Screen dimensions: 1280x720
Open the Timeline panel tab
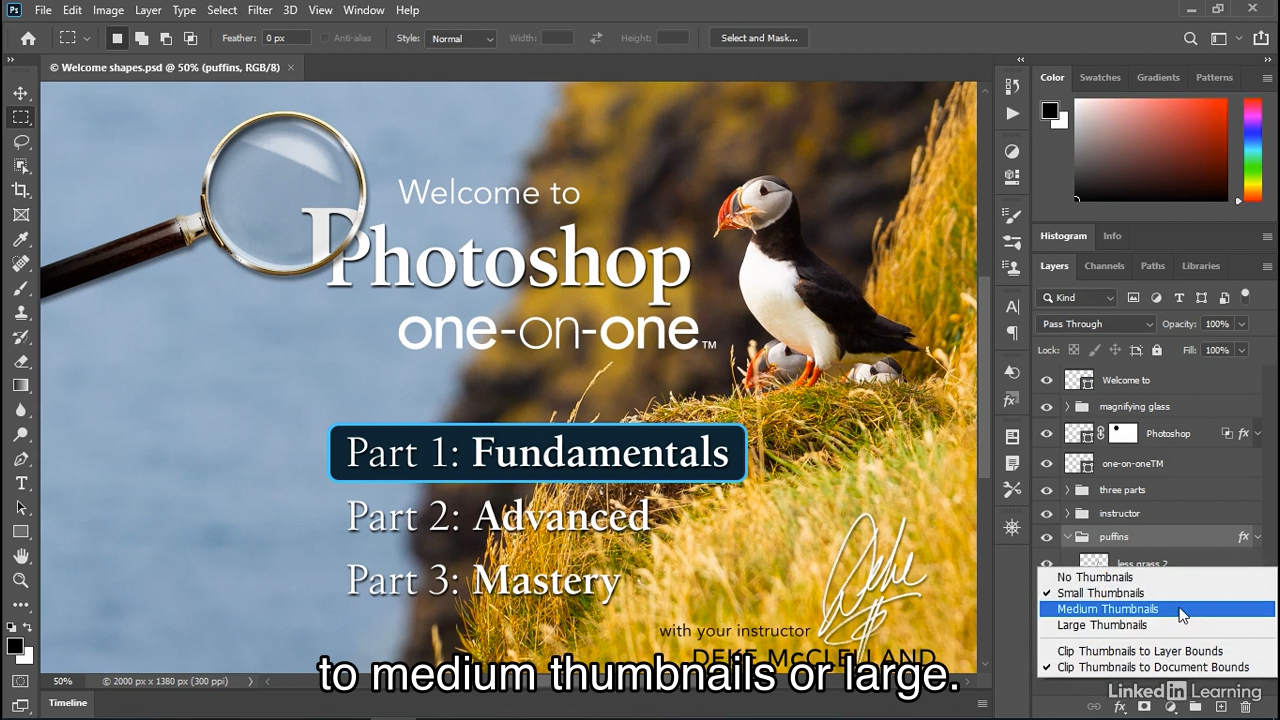pos(68,702)
